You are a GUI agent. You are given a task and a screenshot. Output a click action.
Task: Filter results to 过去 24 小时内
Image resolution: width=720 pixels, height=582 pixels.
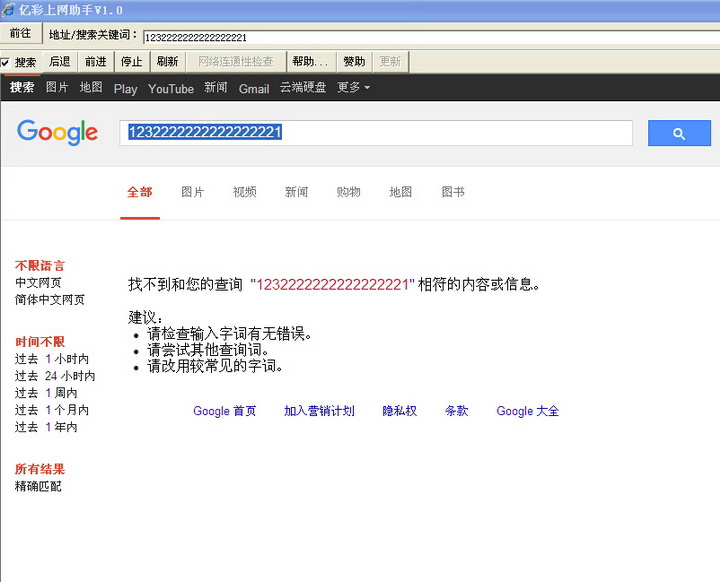(55, 376)
